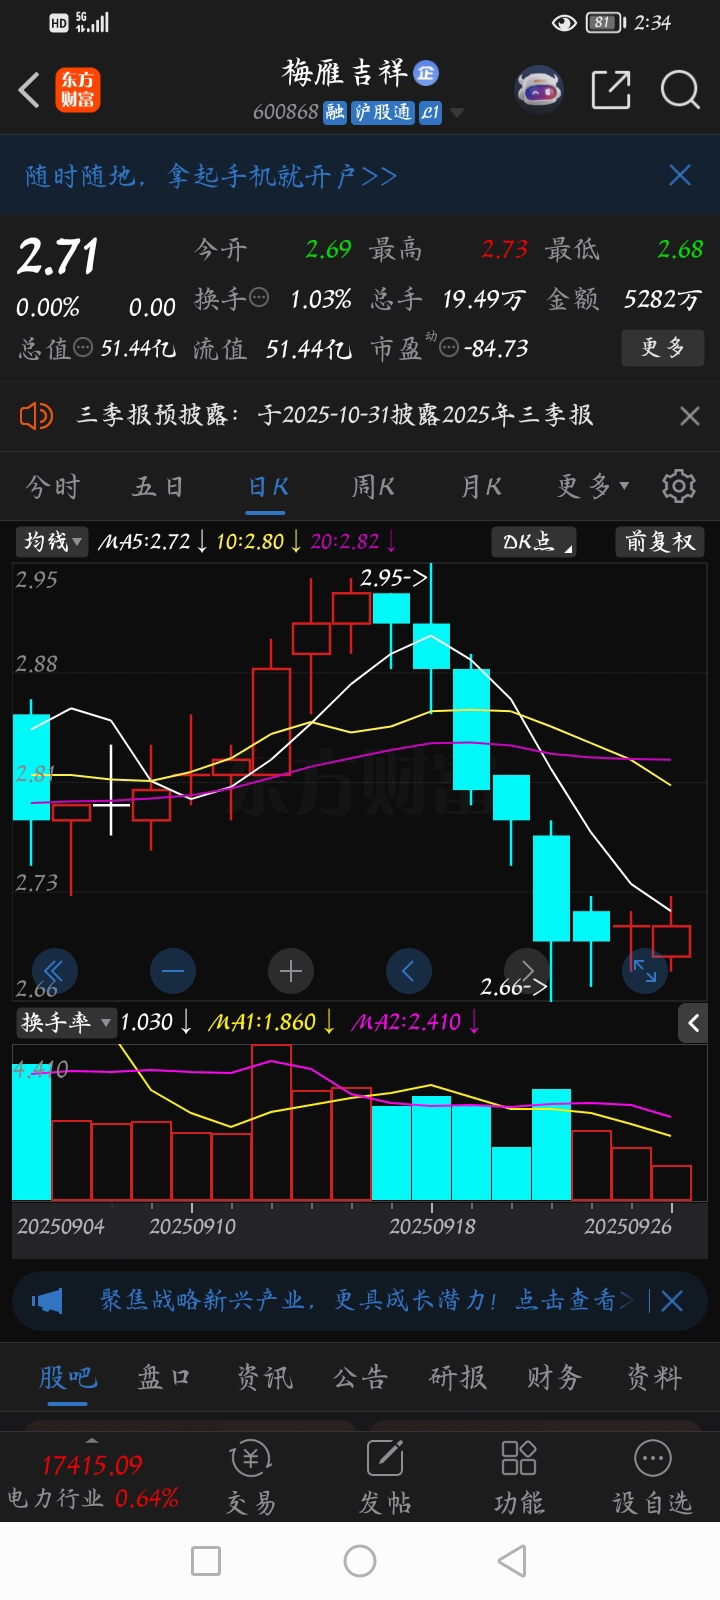Open the 均线 indicator dropdown
This screenshot has height=1600, width=720.
53,542
